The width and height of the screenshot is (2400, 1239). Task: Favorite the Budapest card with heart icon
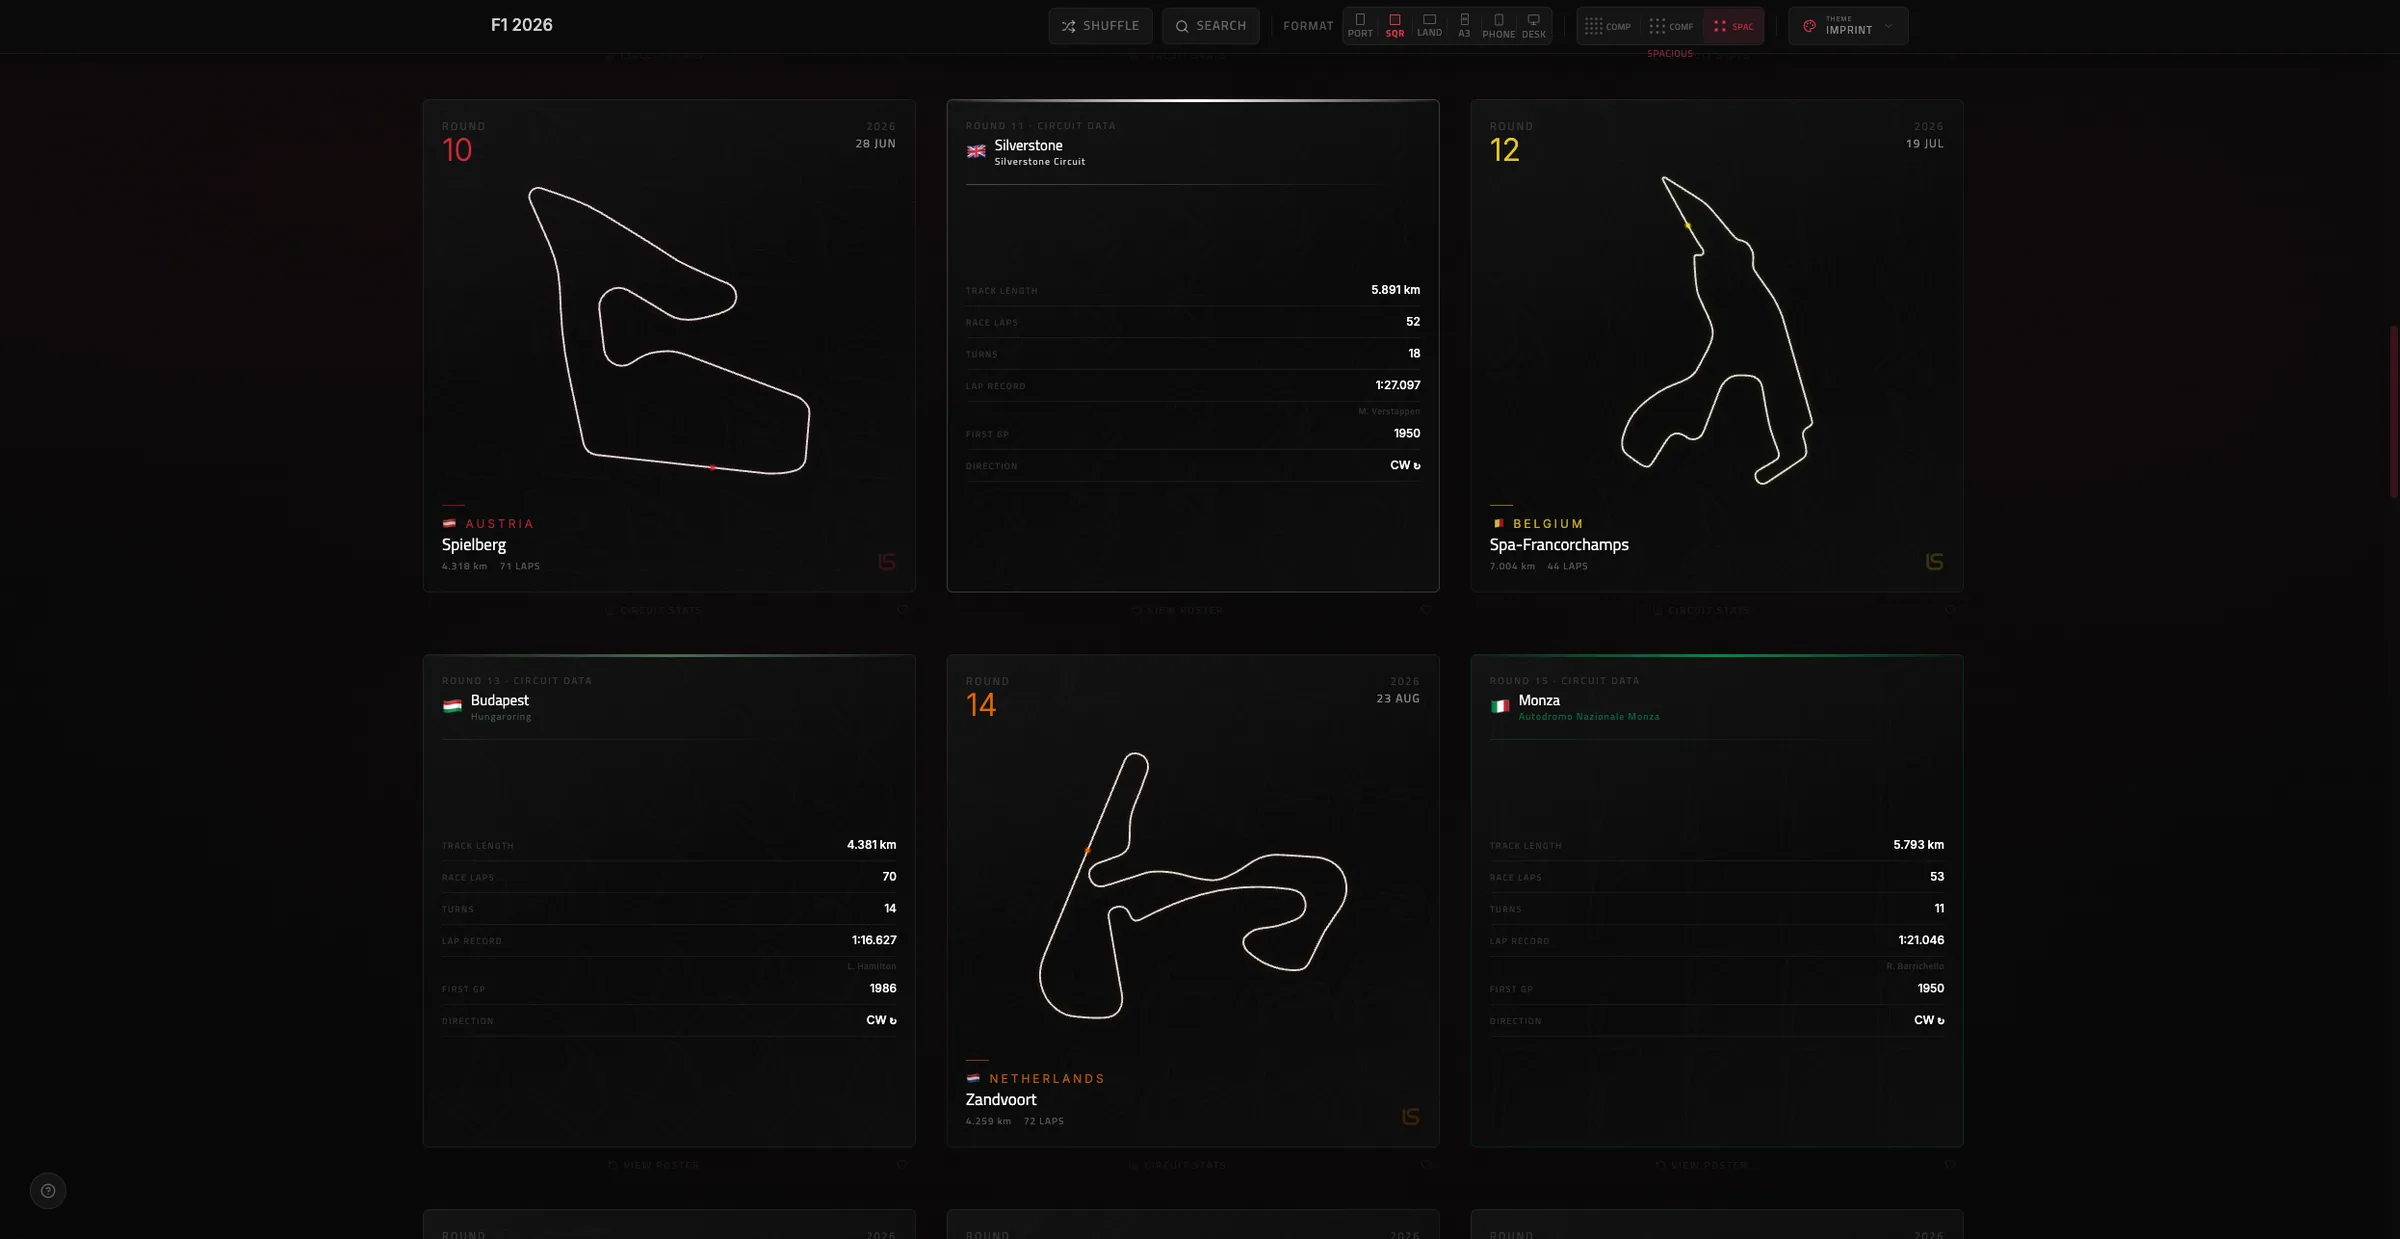pyautogui.click(x=902, y=1165)
